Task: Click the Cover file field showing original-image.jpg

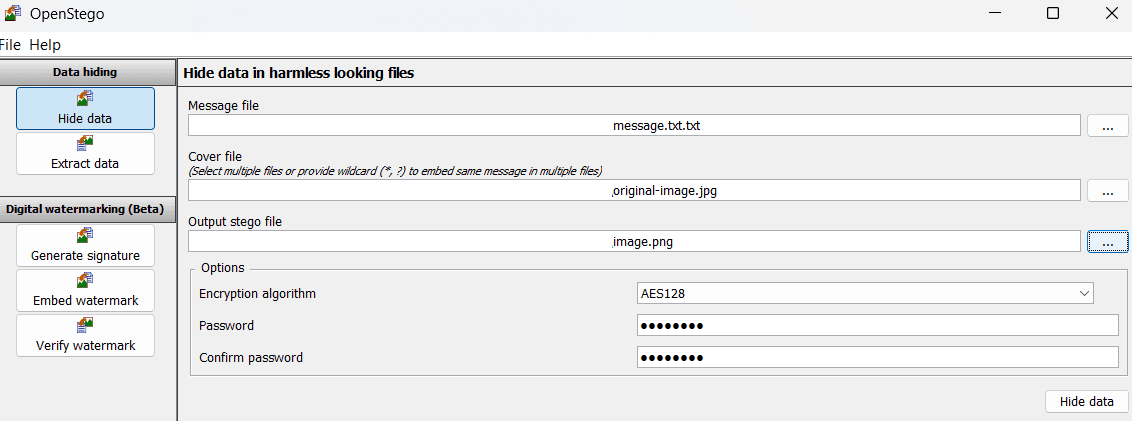Action: [x=635, y=191]
